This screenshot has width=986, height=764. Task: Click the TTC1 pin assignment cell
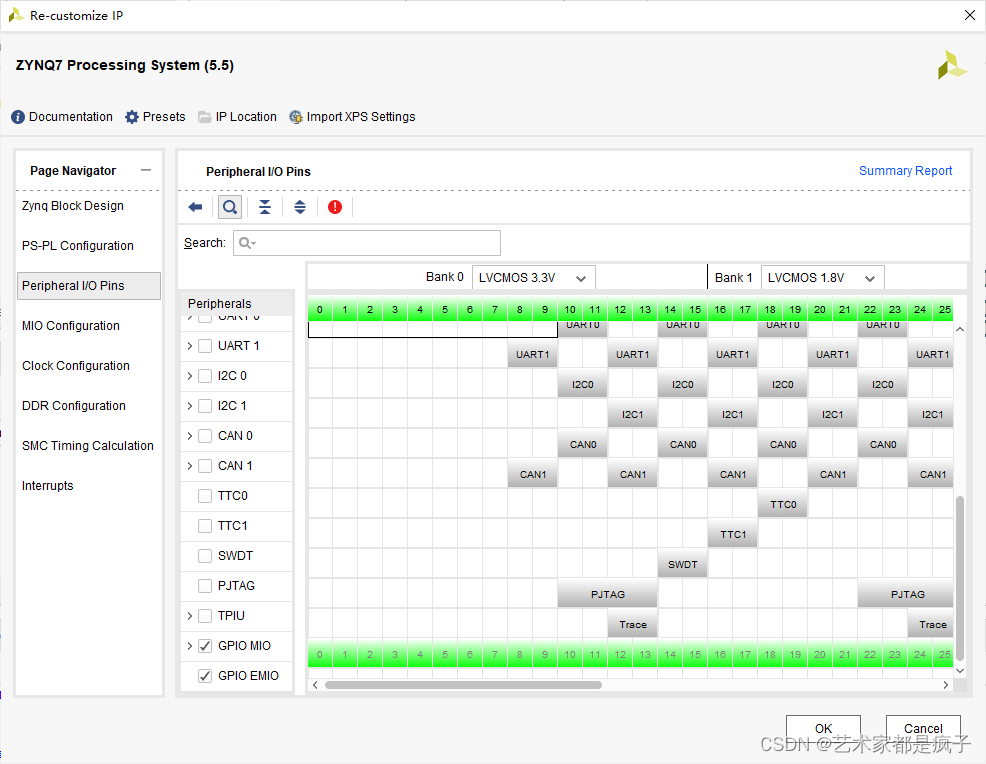coord(733,534)
